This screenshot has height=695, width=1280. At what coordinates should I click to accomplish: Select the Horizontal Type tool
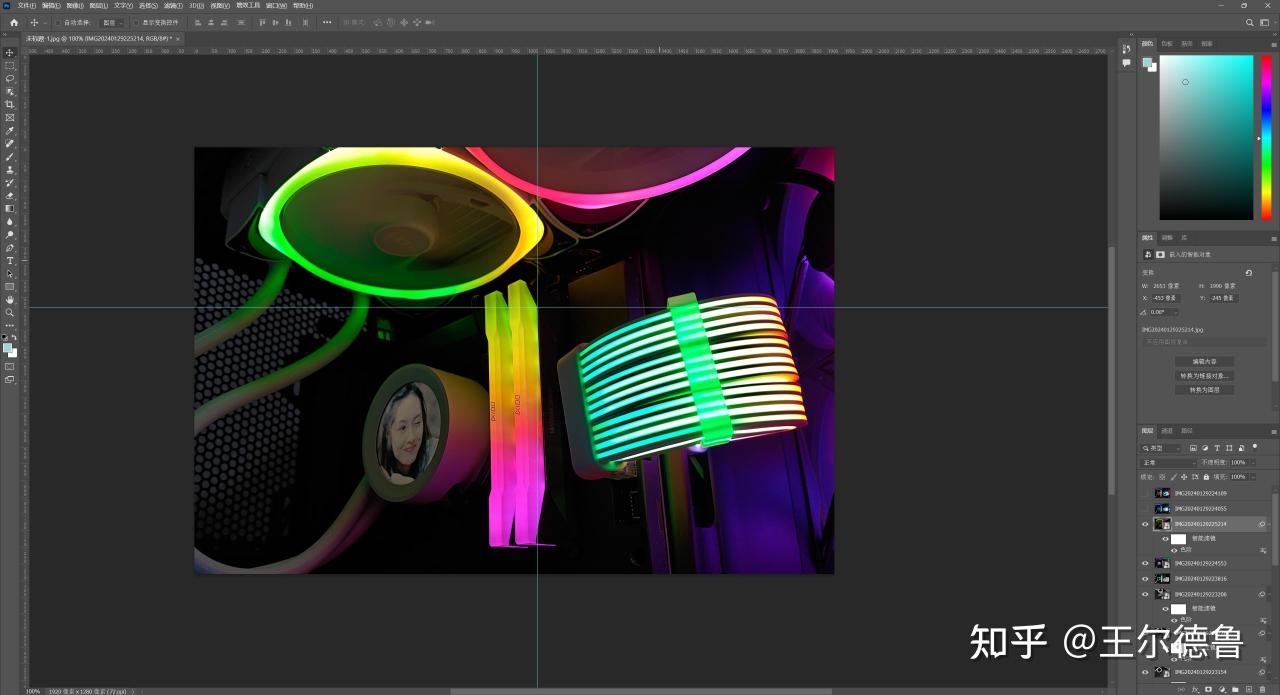click(10, 260)
